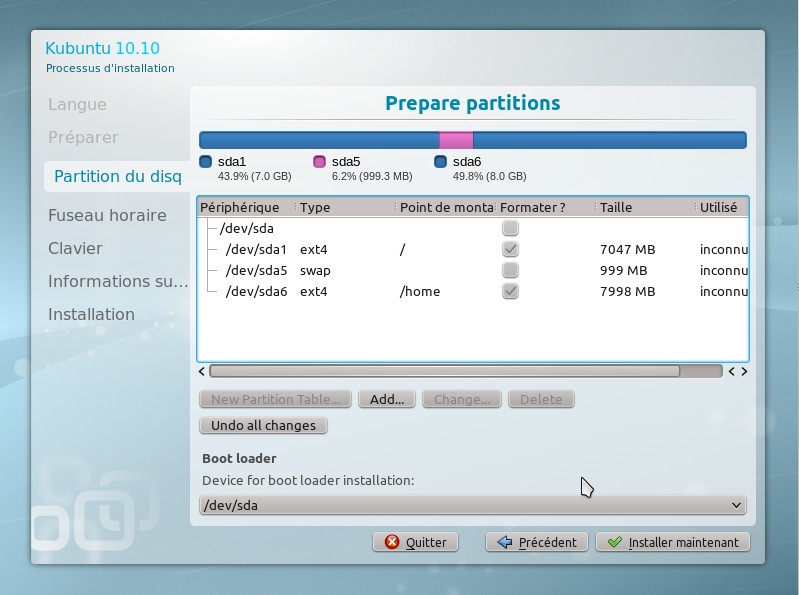This screenshot has height=595, width=799.
Task: Open the boot loader device dropdown
Action: [x=473, y=505]
